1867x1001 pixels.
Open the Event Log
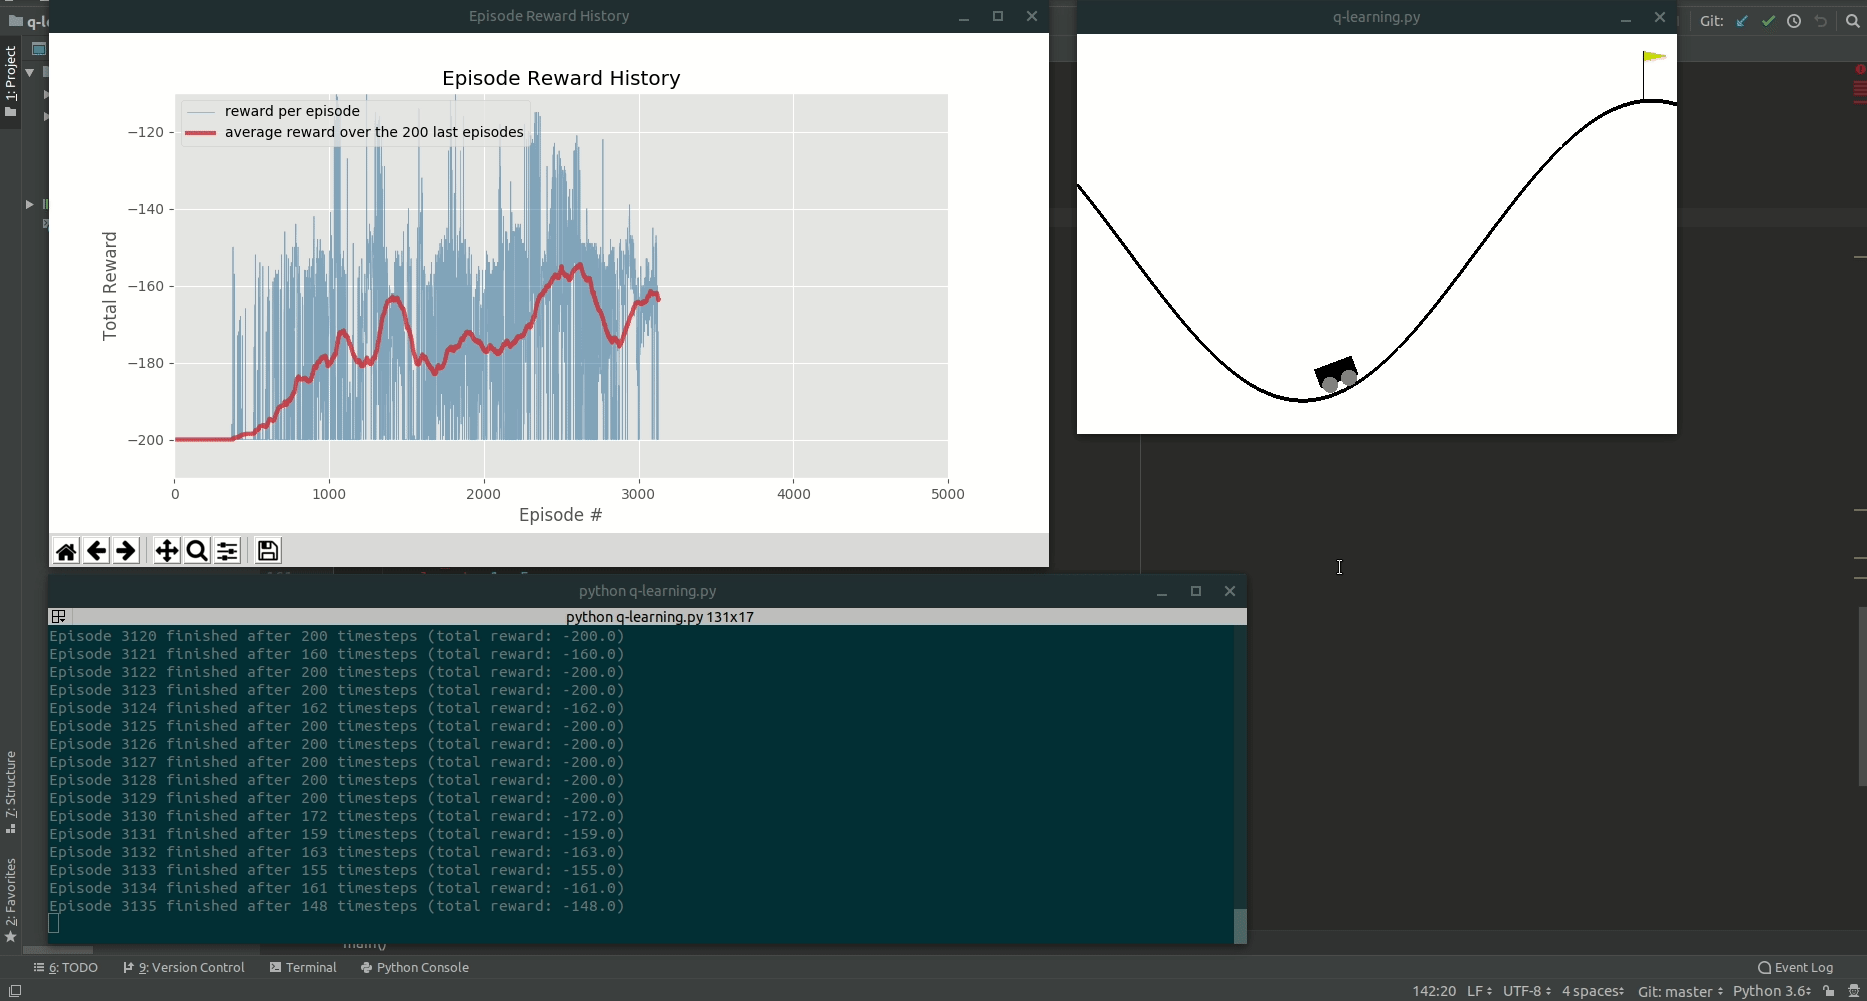click(1796, 967)
